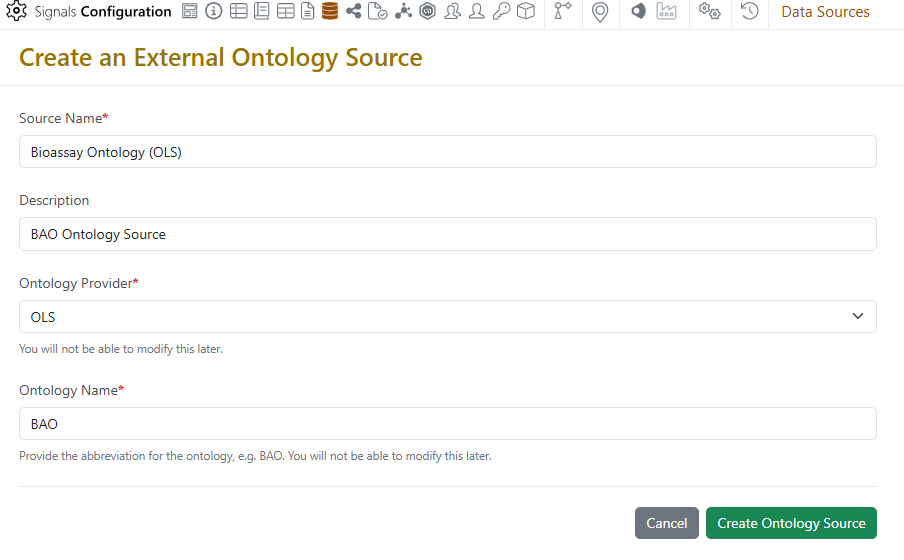Click the Data Sources tab label

pos(825,12)
